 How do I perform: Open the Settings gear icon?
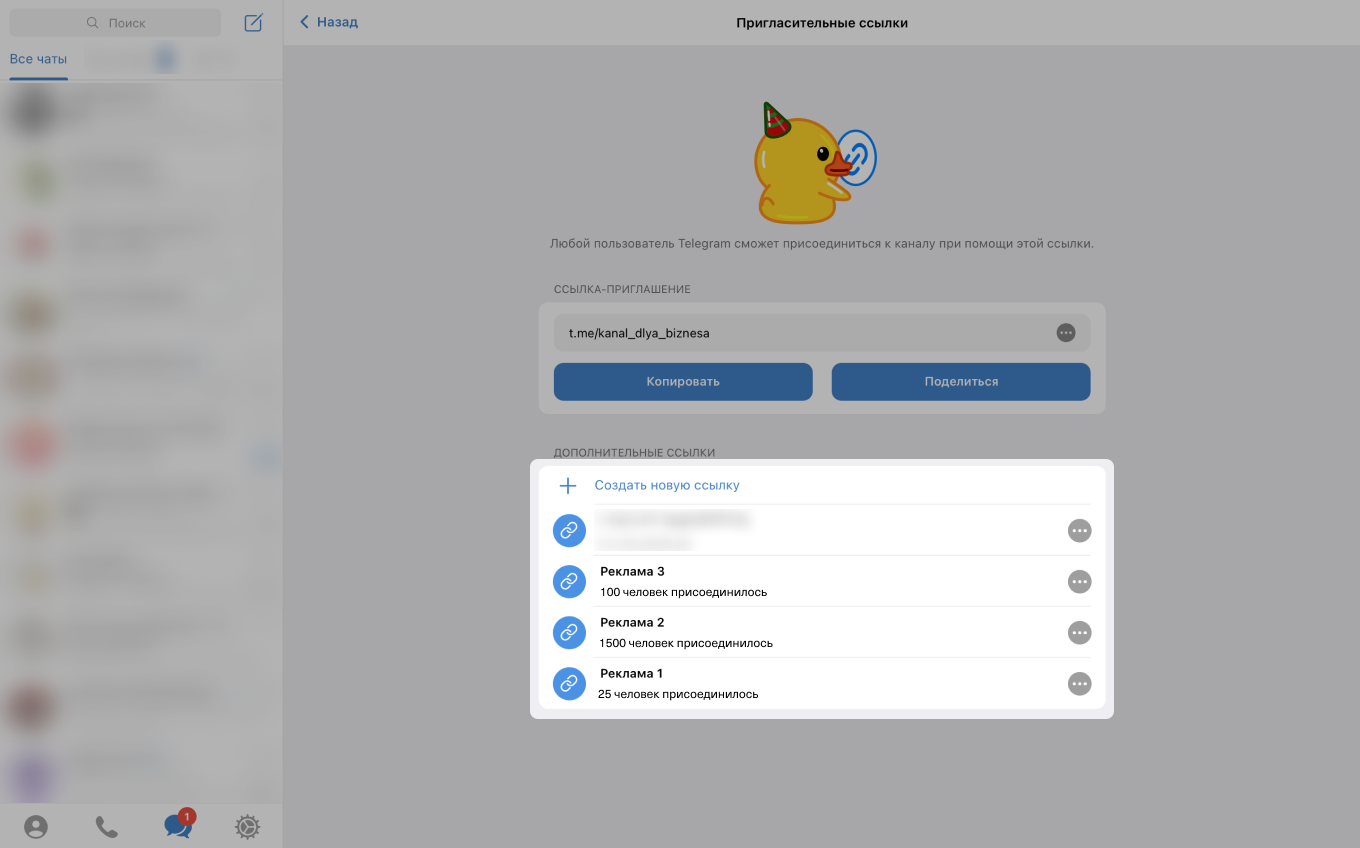tap(247, 827)
